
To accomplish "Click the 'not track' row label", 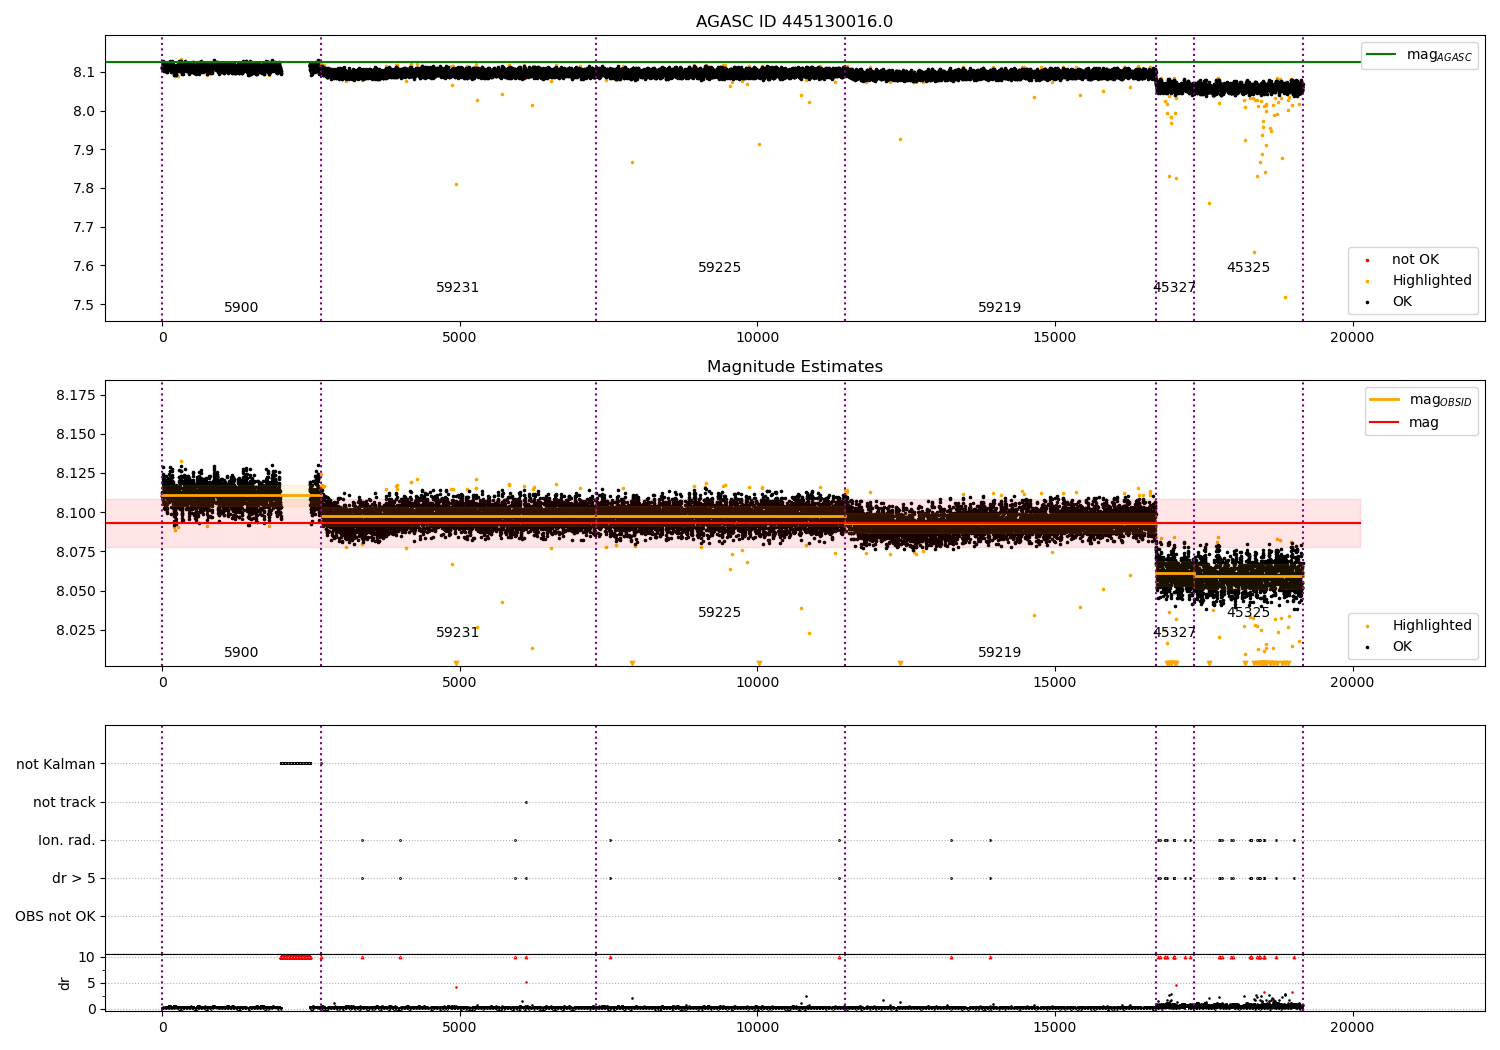I will click(64, 803).
